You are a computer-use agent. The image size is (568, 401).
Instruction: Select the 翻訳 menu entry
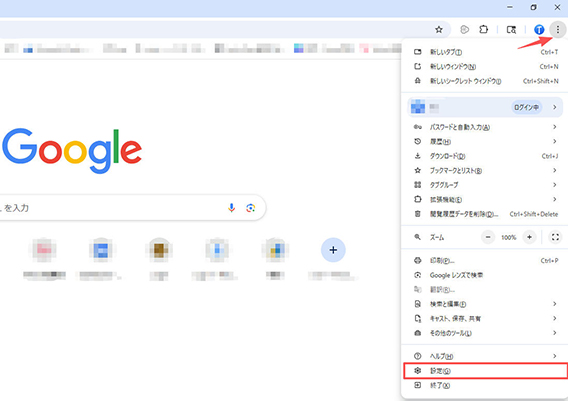tap(484, 290)
